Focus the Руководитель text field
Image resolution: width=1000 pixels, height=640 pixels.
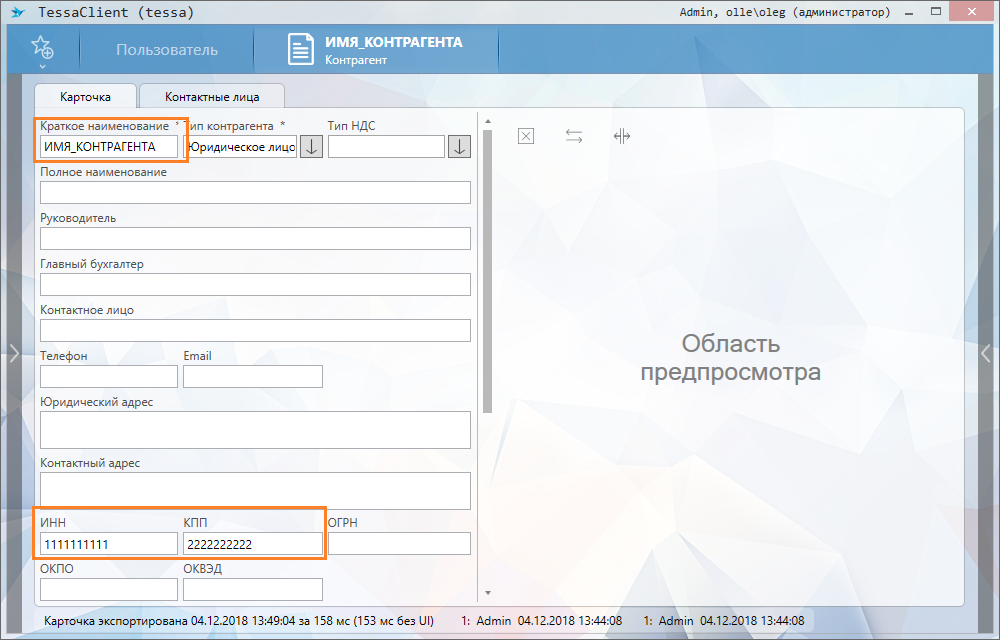tap(255, 238)
